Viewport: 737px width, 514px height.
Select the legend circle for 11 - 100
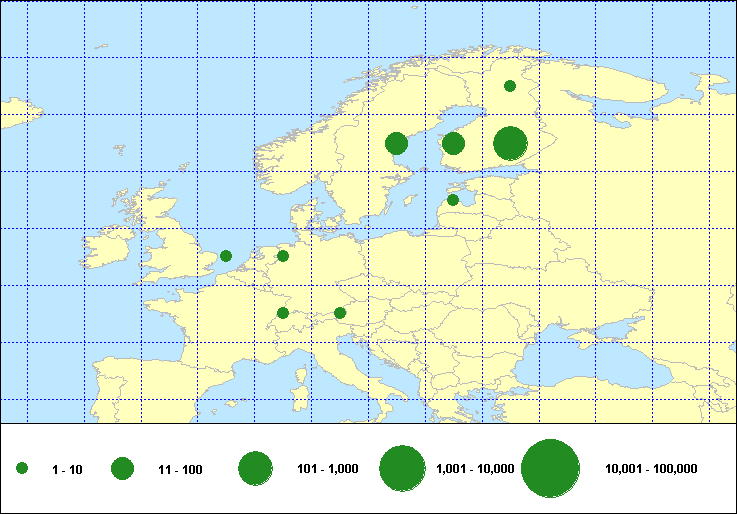coord(122,469)
